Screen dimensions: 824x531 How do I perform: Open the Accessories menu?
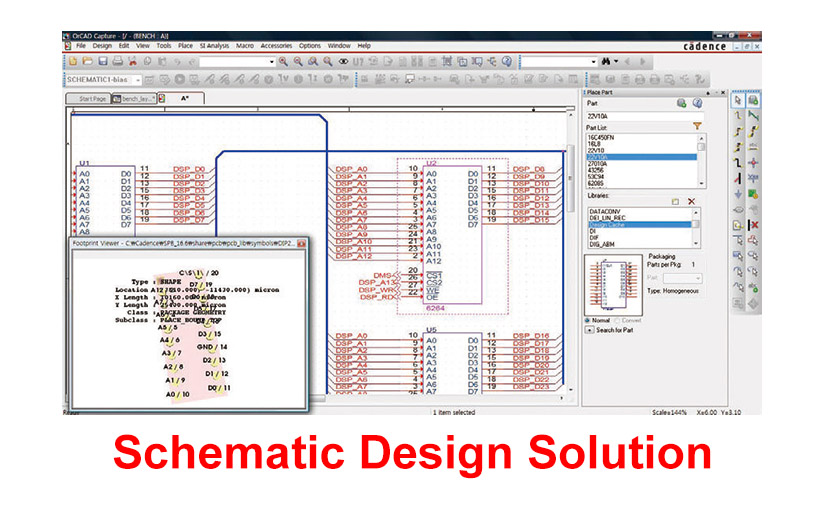(276, 46)
